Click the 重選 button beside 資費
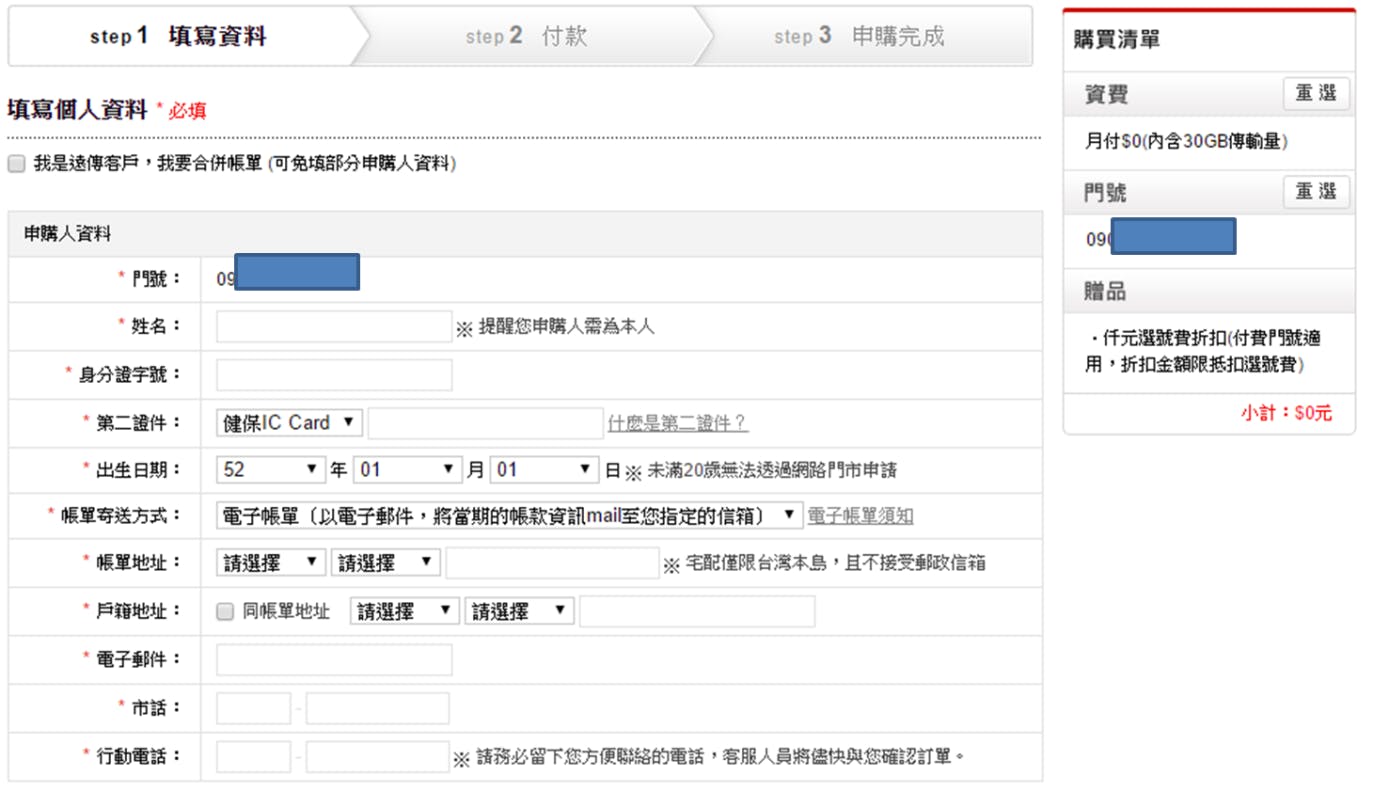1373x792 pixels. tap(1315, 94)
